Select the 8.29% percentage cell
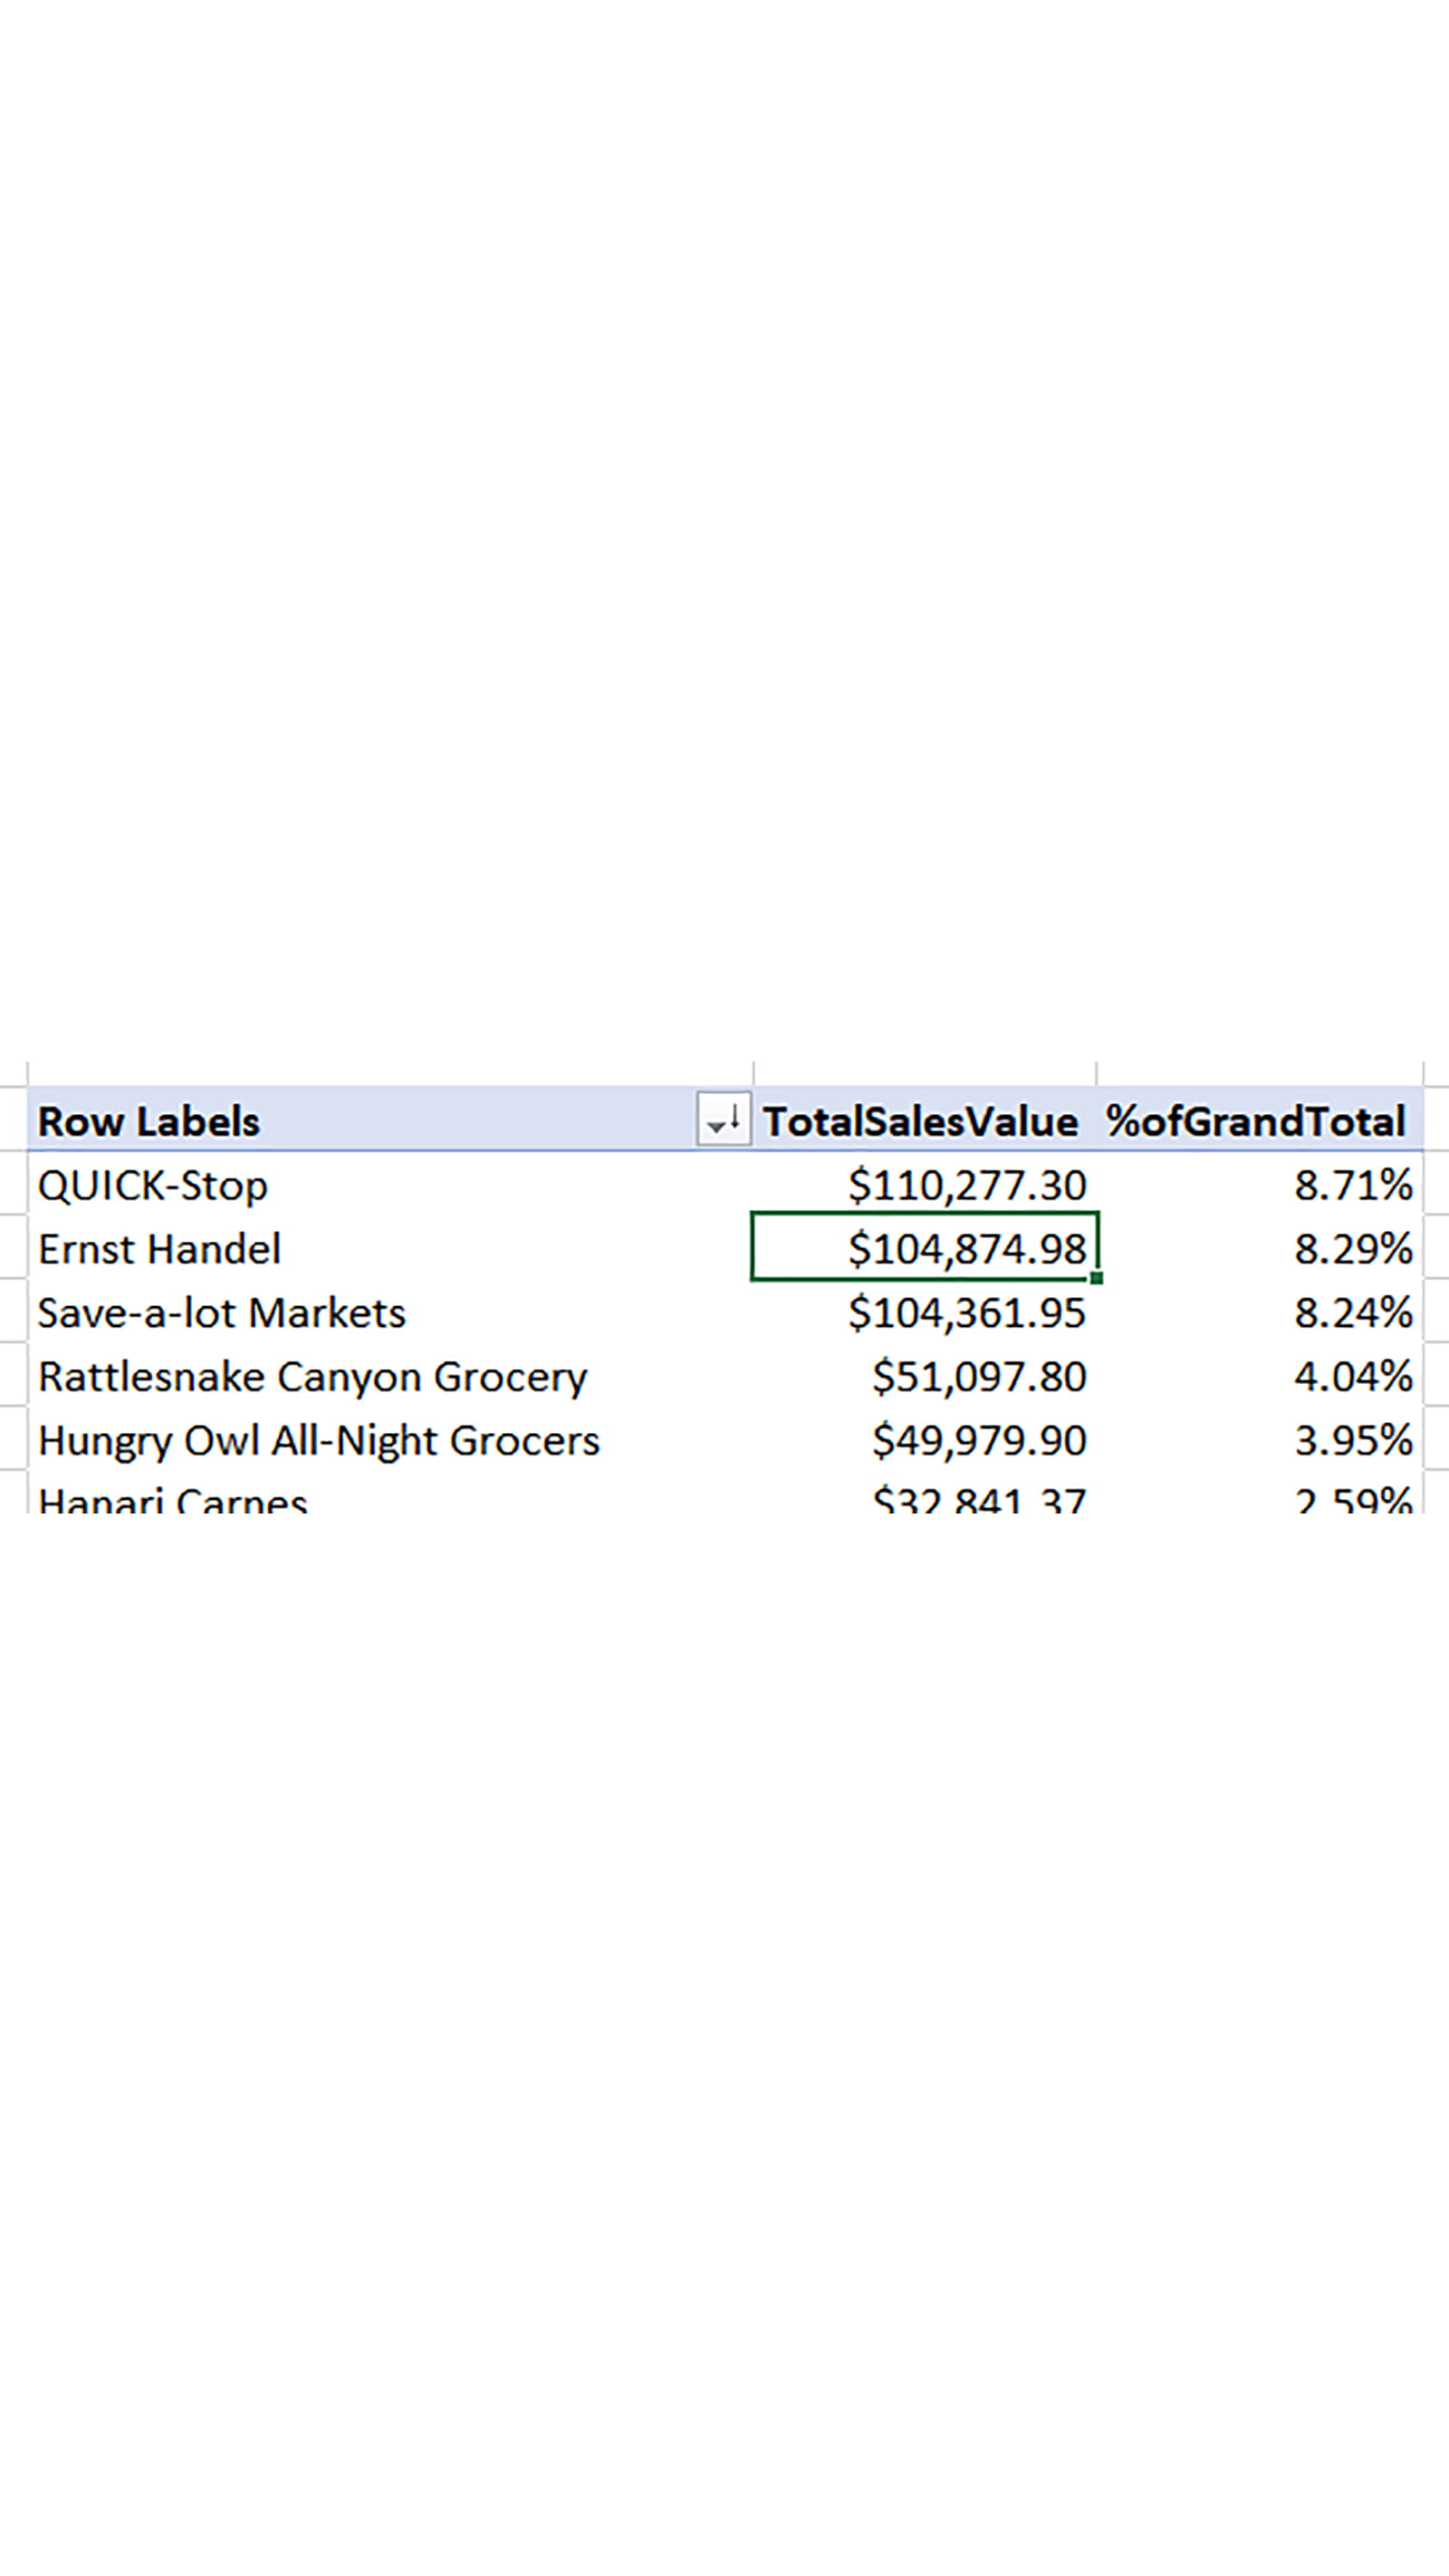1449x2576 pixels. pyautogui.click(x=1353, y=1249)
